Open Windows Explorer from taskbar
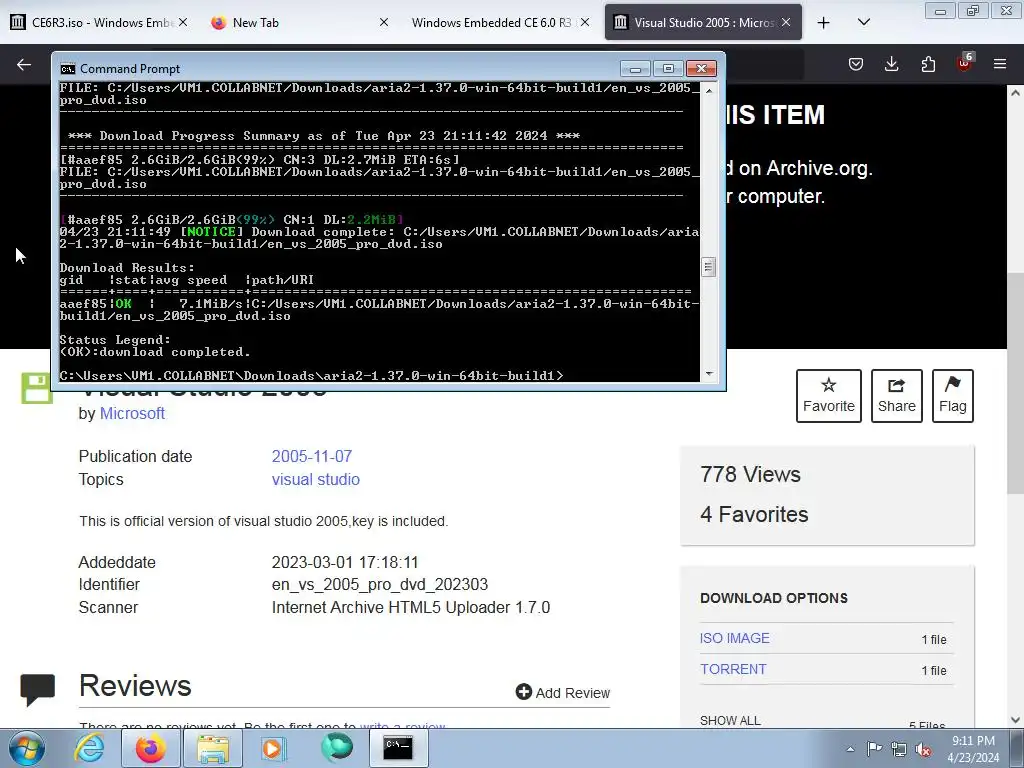Screen dimensions: 1024x768 [x=213, y=748]
